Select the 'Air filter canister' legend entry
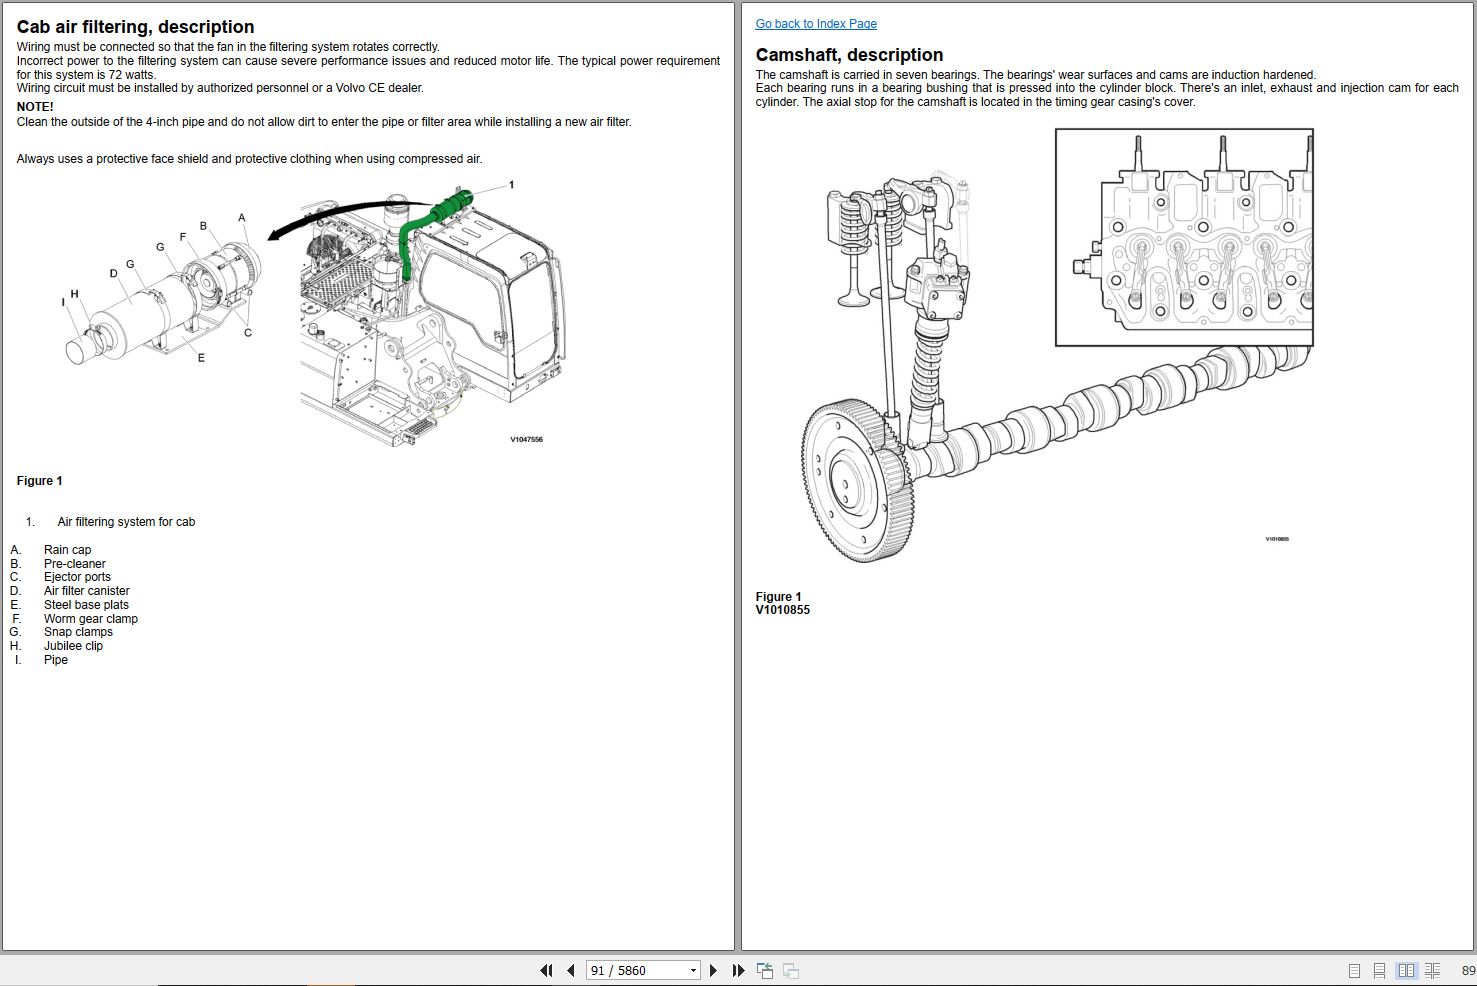The width and height of the screenshot is (1477, 986). [x=86, y=591]
